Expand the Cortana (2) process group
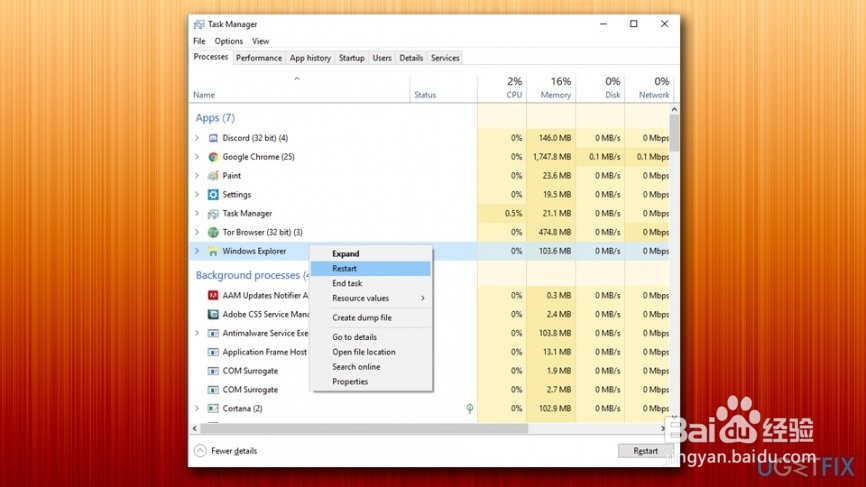The image size is (866, 487). click(197, 409)
